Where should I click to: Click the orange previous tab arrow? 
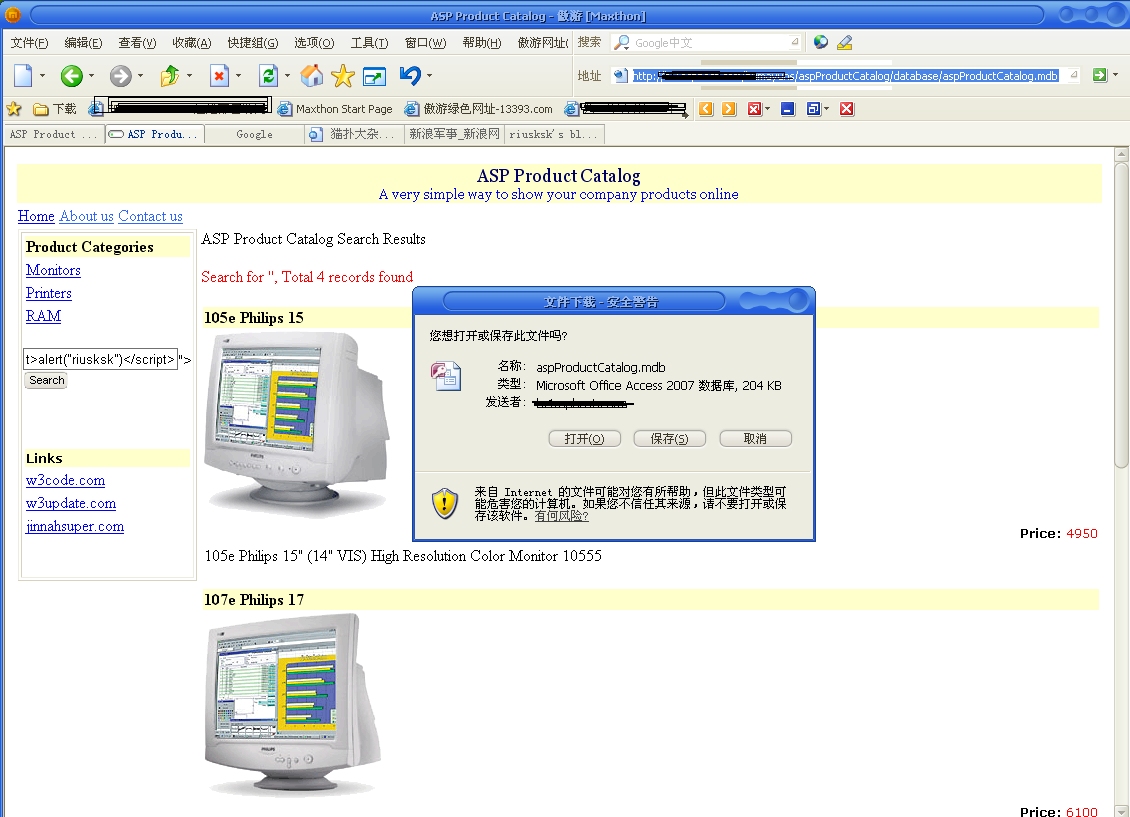point(706,109)
